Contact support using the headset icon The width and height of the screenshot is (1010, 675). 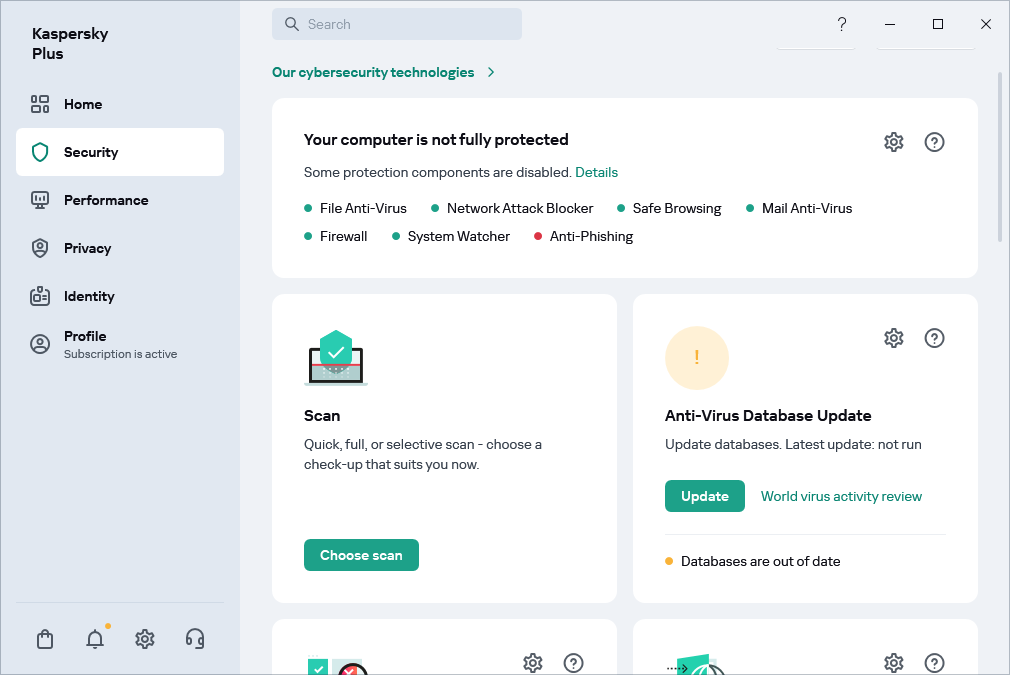[194, 638]
